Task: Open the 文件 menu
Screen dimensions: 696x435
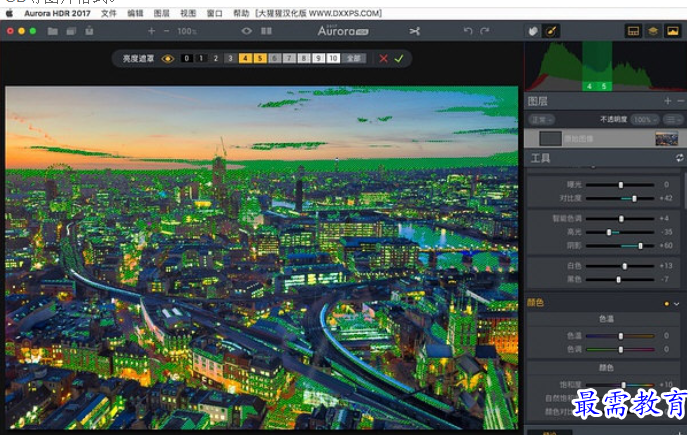Action: coord(109,13)
